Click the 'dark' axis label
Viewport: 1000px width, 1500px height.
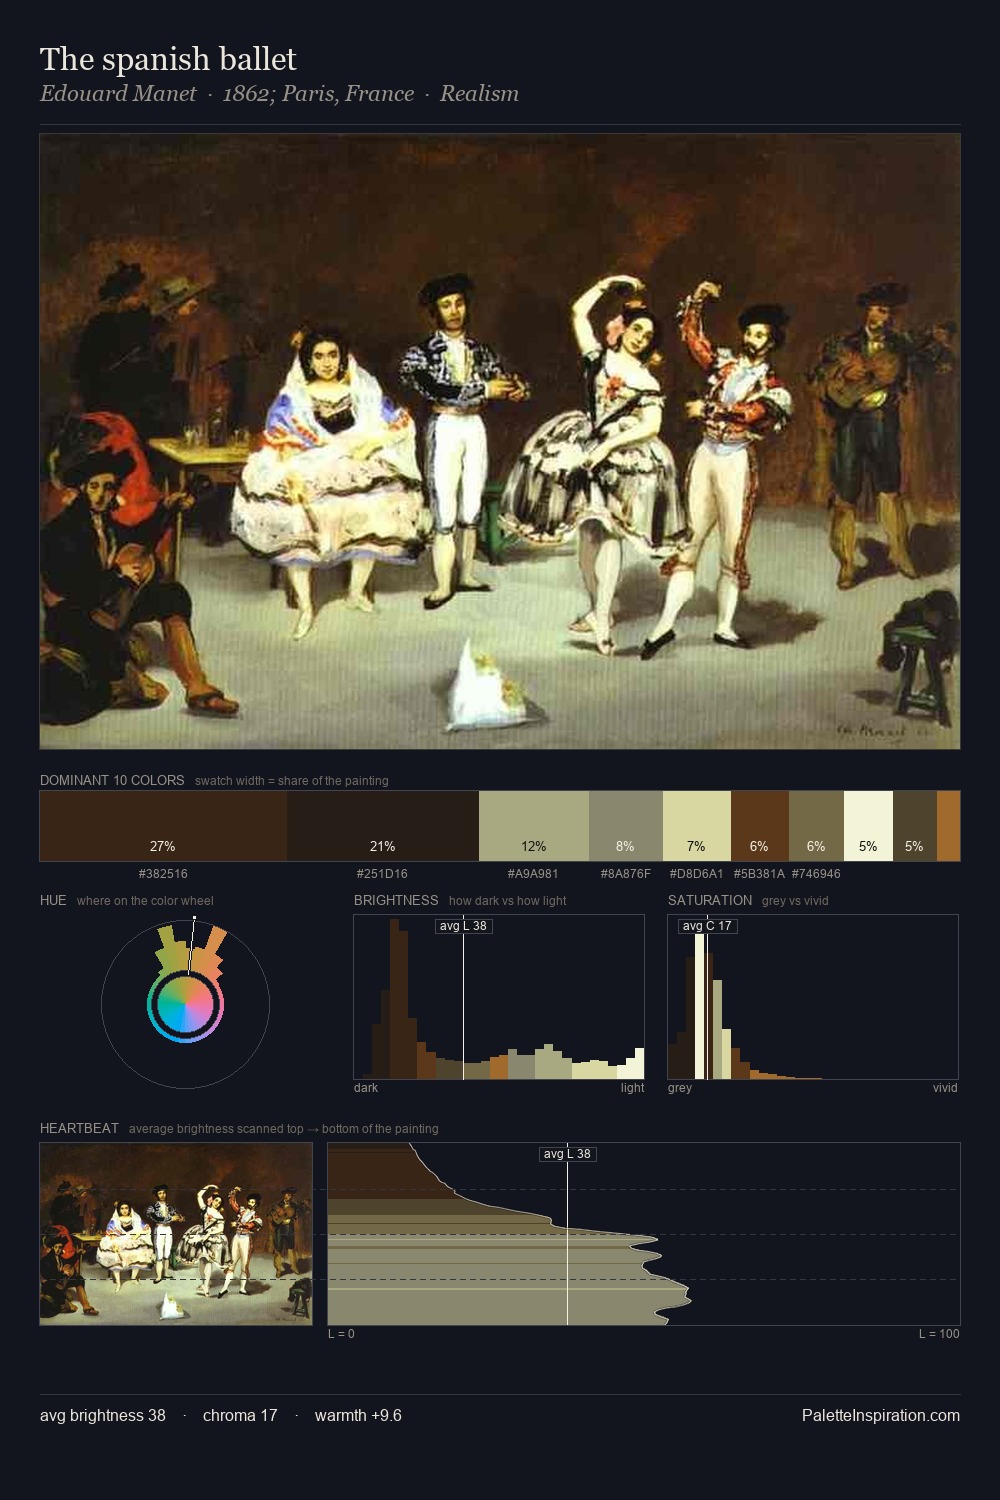click(x=366, y=1088)
